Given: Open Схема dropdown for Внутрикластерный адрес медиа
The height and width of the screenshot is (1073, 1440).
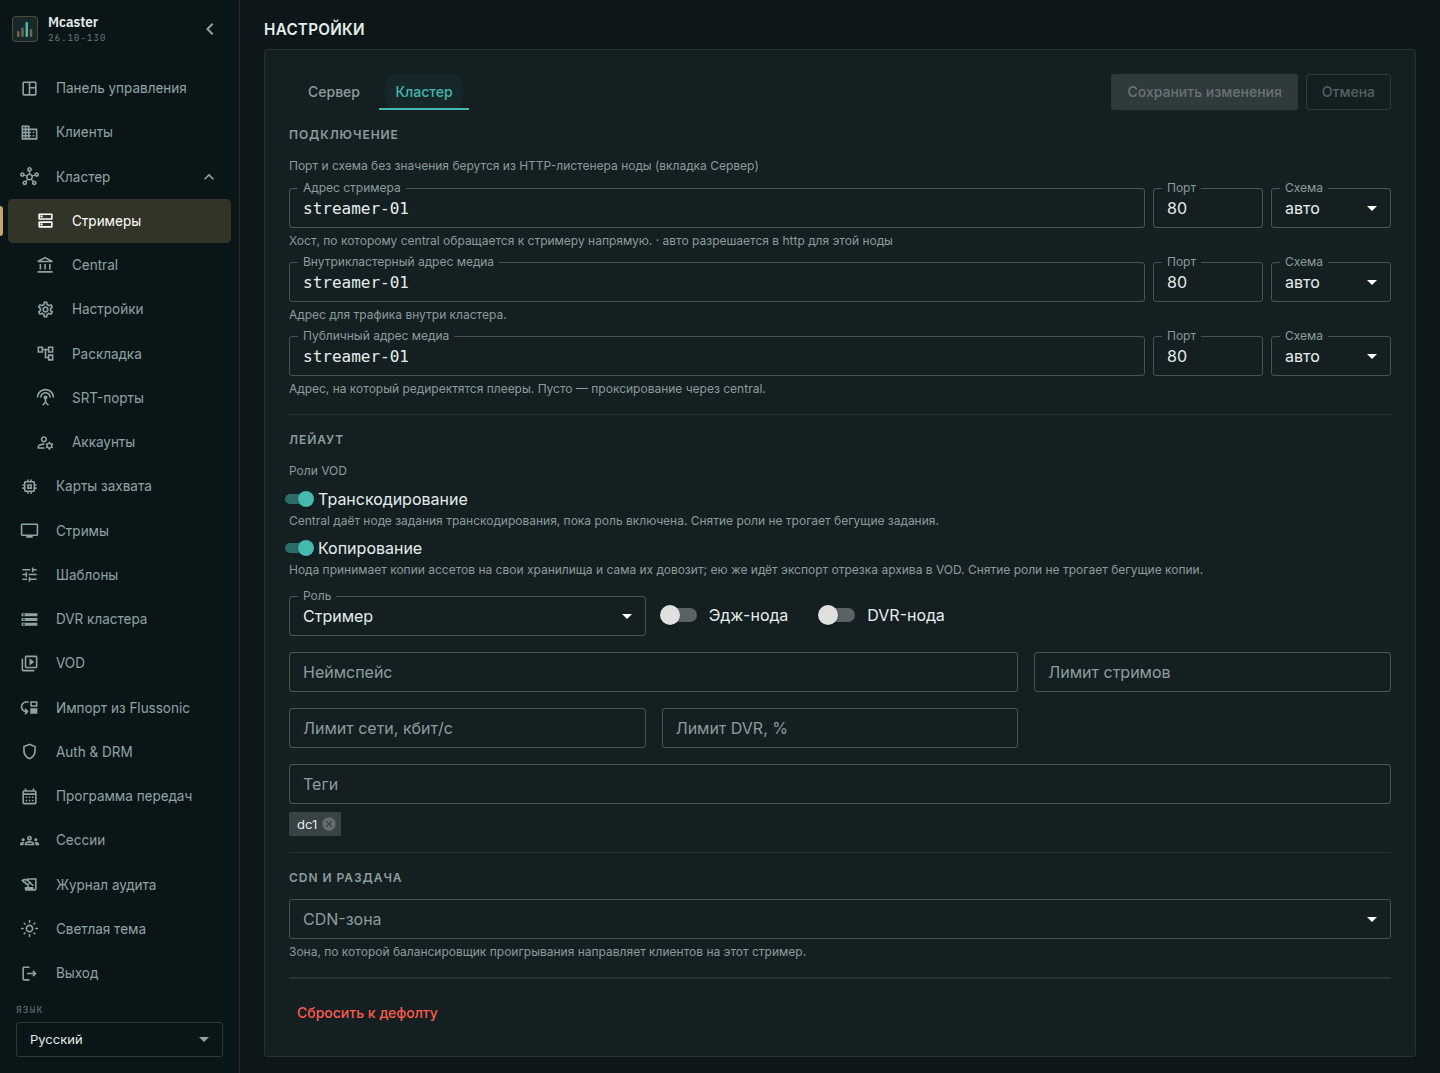Looking at the screenshot, I should click(x=1330, y=282).
